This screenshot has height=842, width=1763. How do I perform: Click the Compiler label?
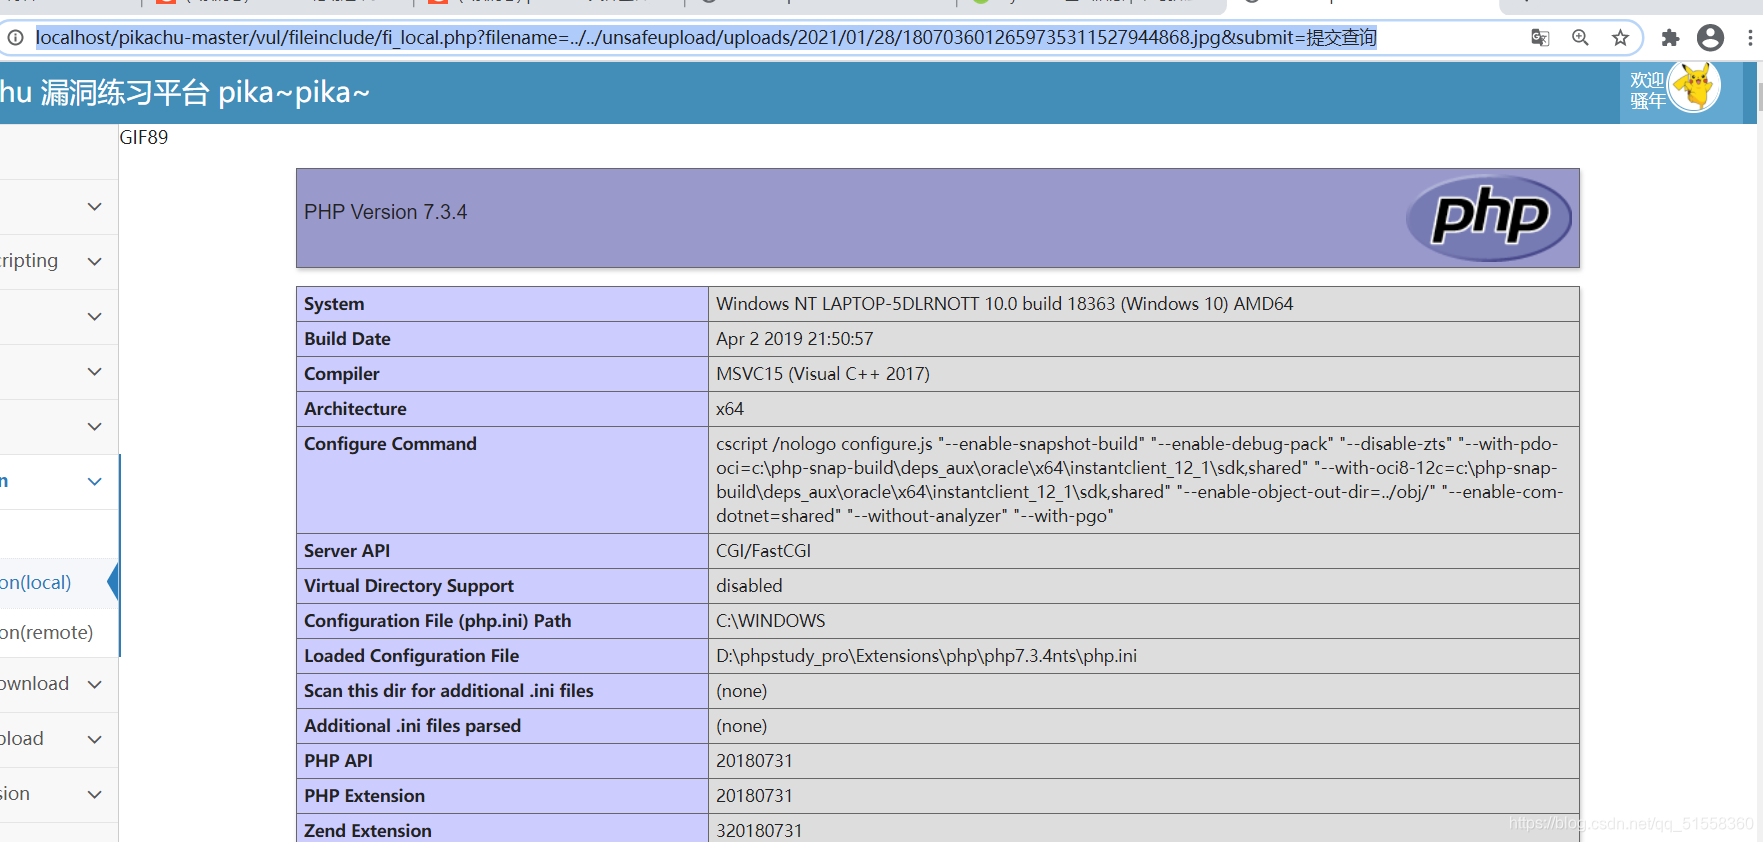pyautogui.click(x=342, y=374)
